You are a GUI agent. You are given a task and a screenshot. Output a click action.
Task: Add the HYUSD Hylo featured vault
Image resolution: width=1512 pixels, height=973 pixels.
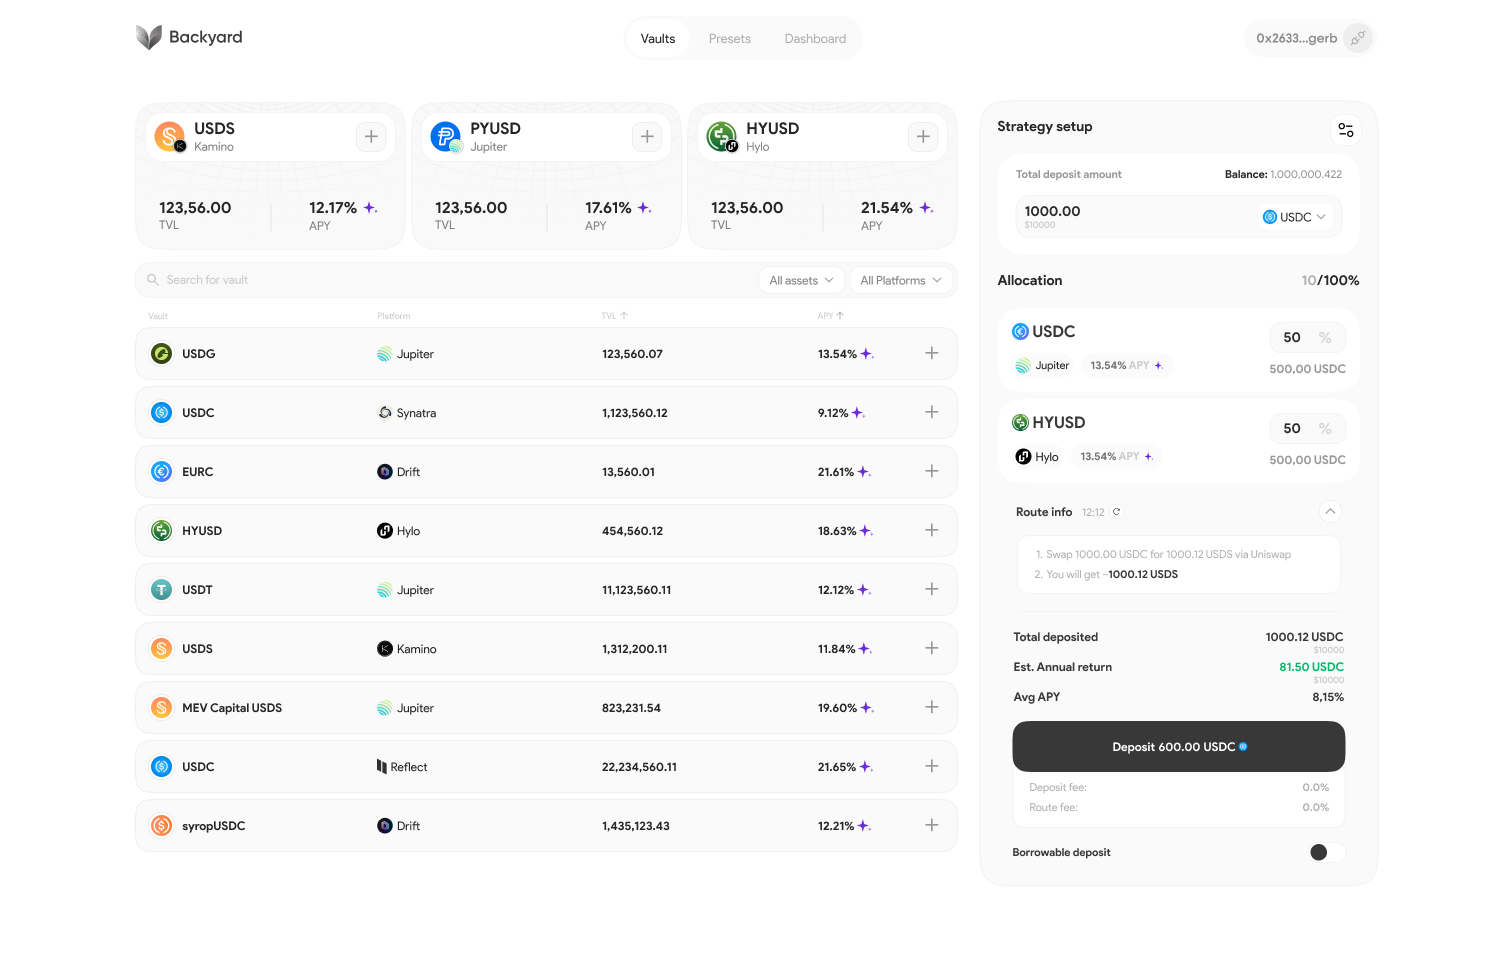pos(923,137)
